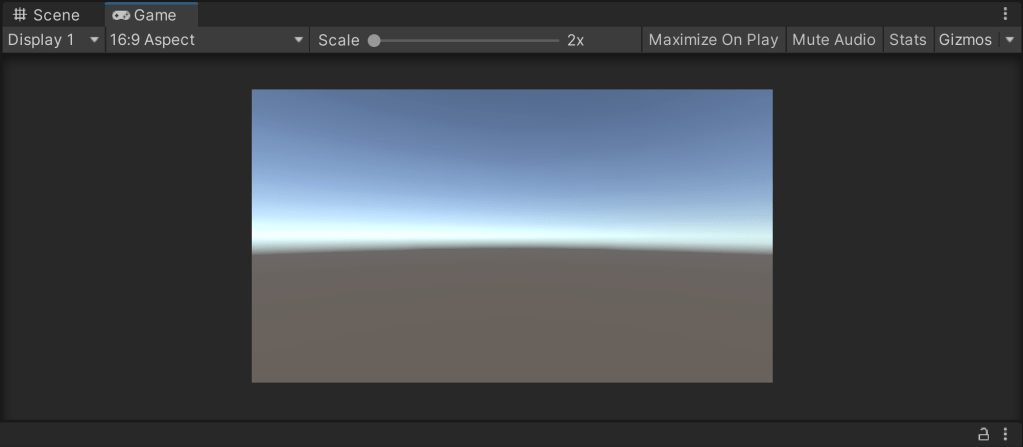Click the grid icon on the Scene tab
This screenshot has width=1023, height=447.
[x=20, y=15]
